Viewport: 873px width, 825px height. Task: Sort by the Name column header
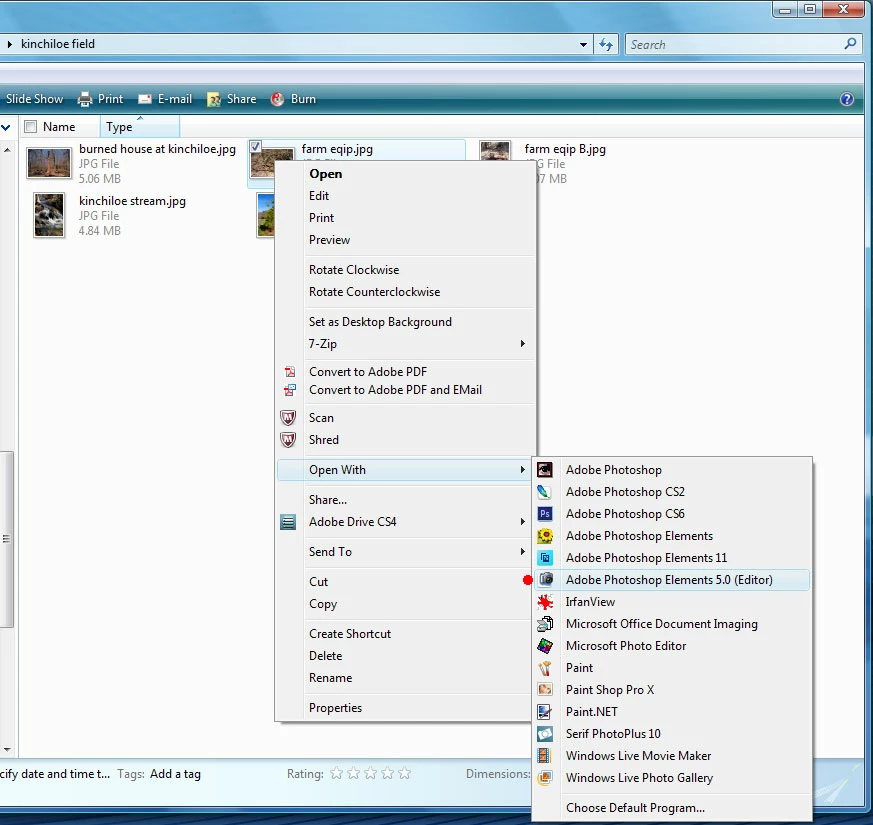tap(59, 127)
